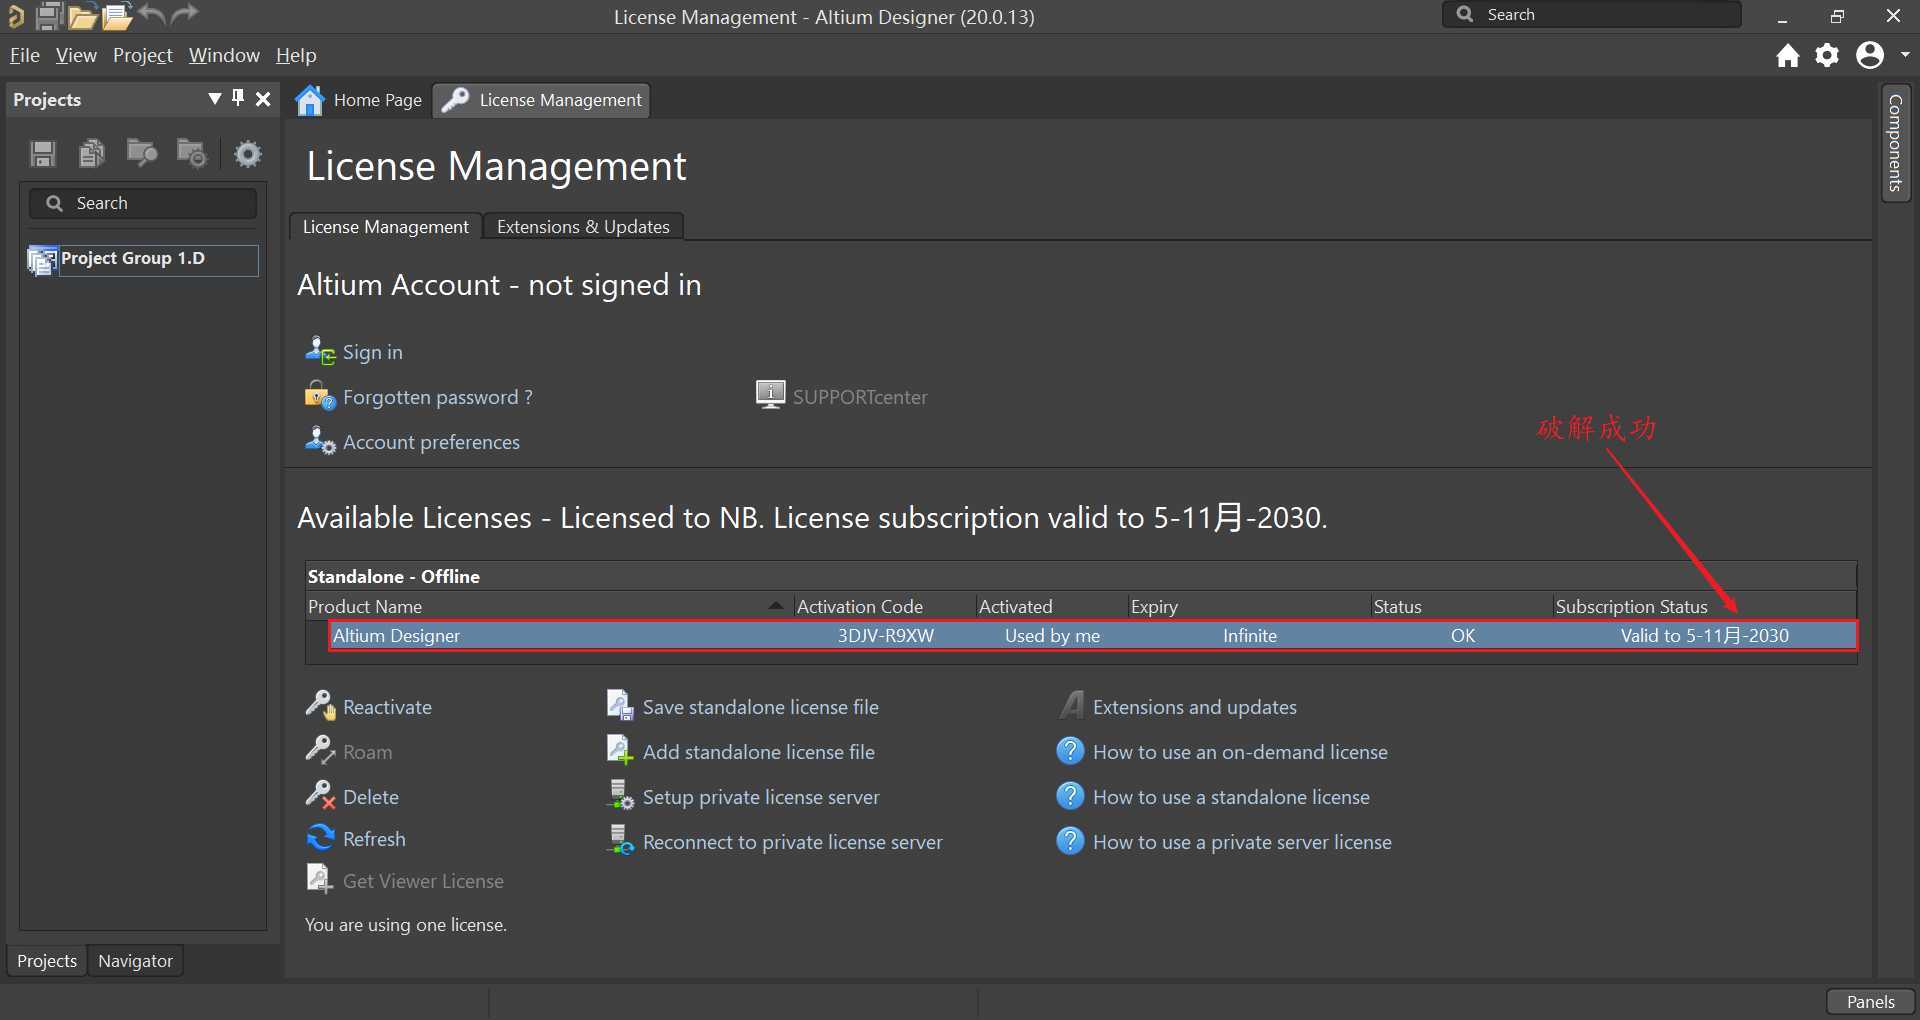Click Forgotten password link
This screenshot has width=1920, height=1020.
pos(437,397)
